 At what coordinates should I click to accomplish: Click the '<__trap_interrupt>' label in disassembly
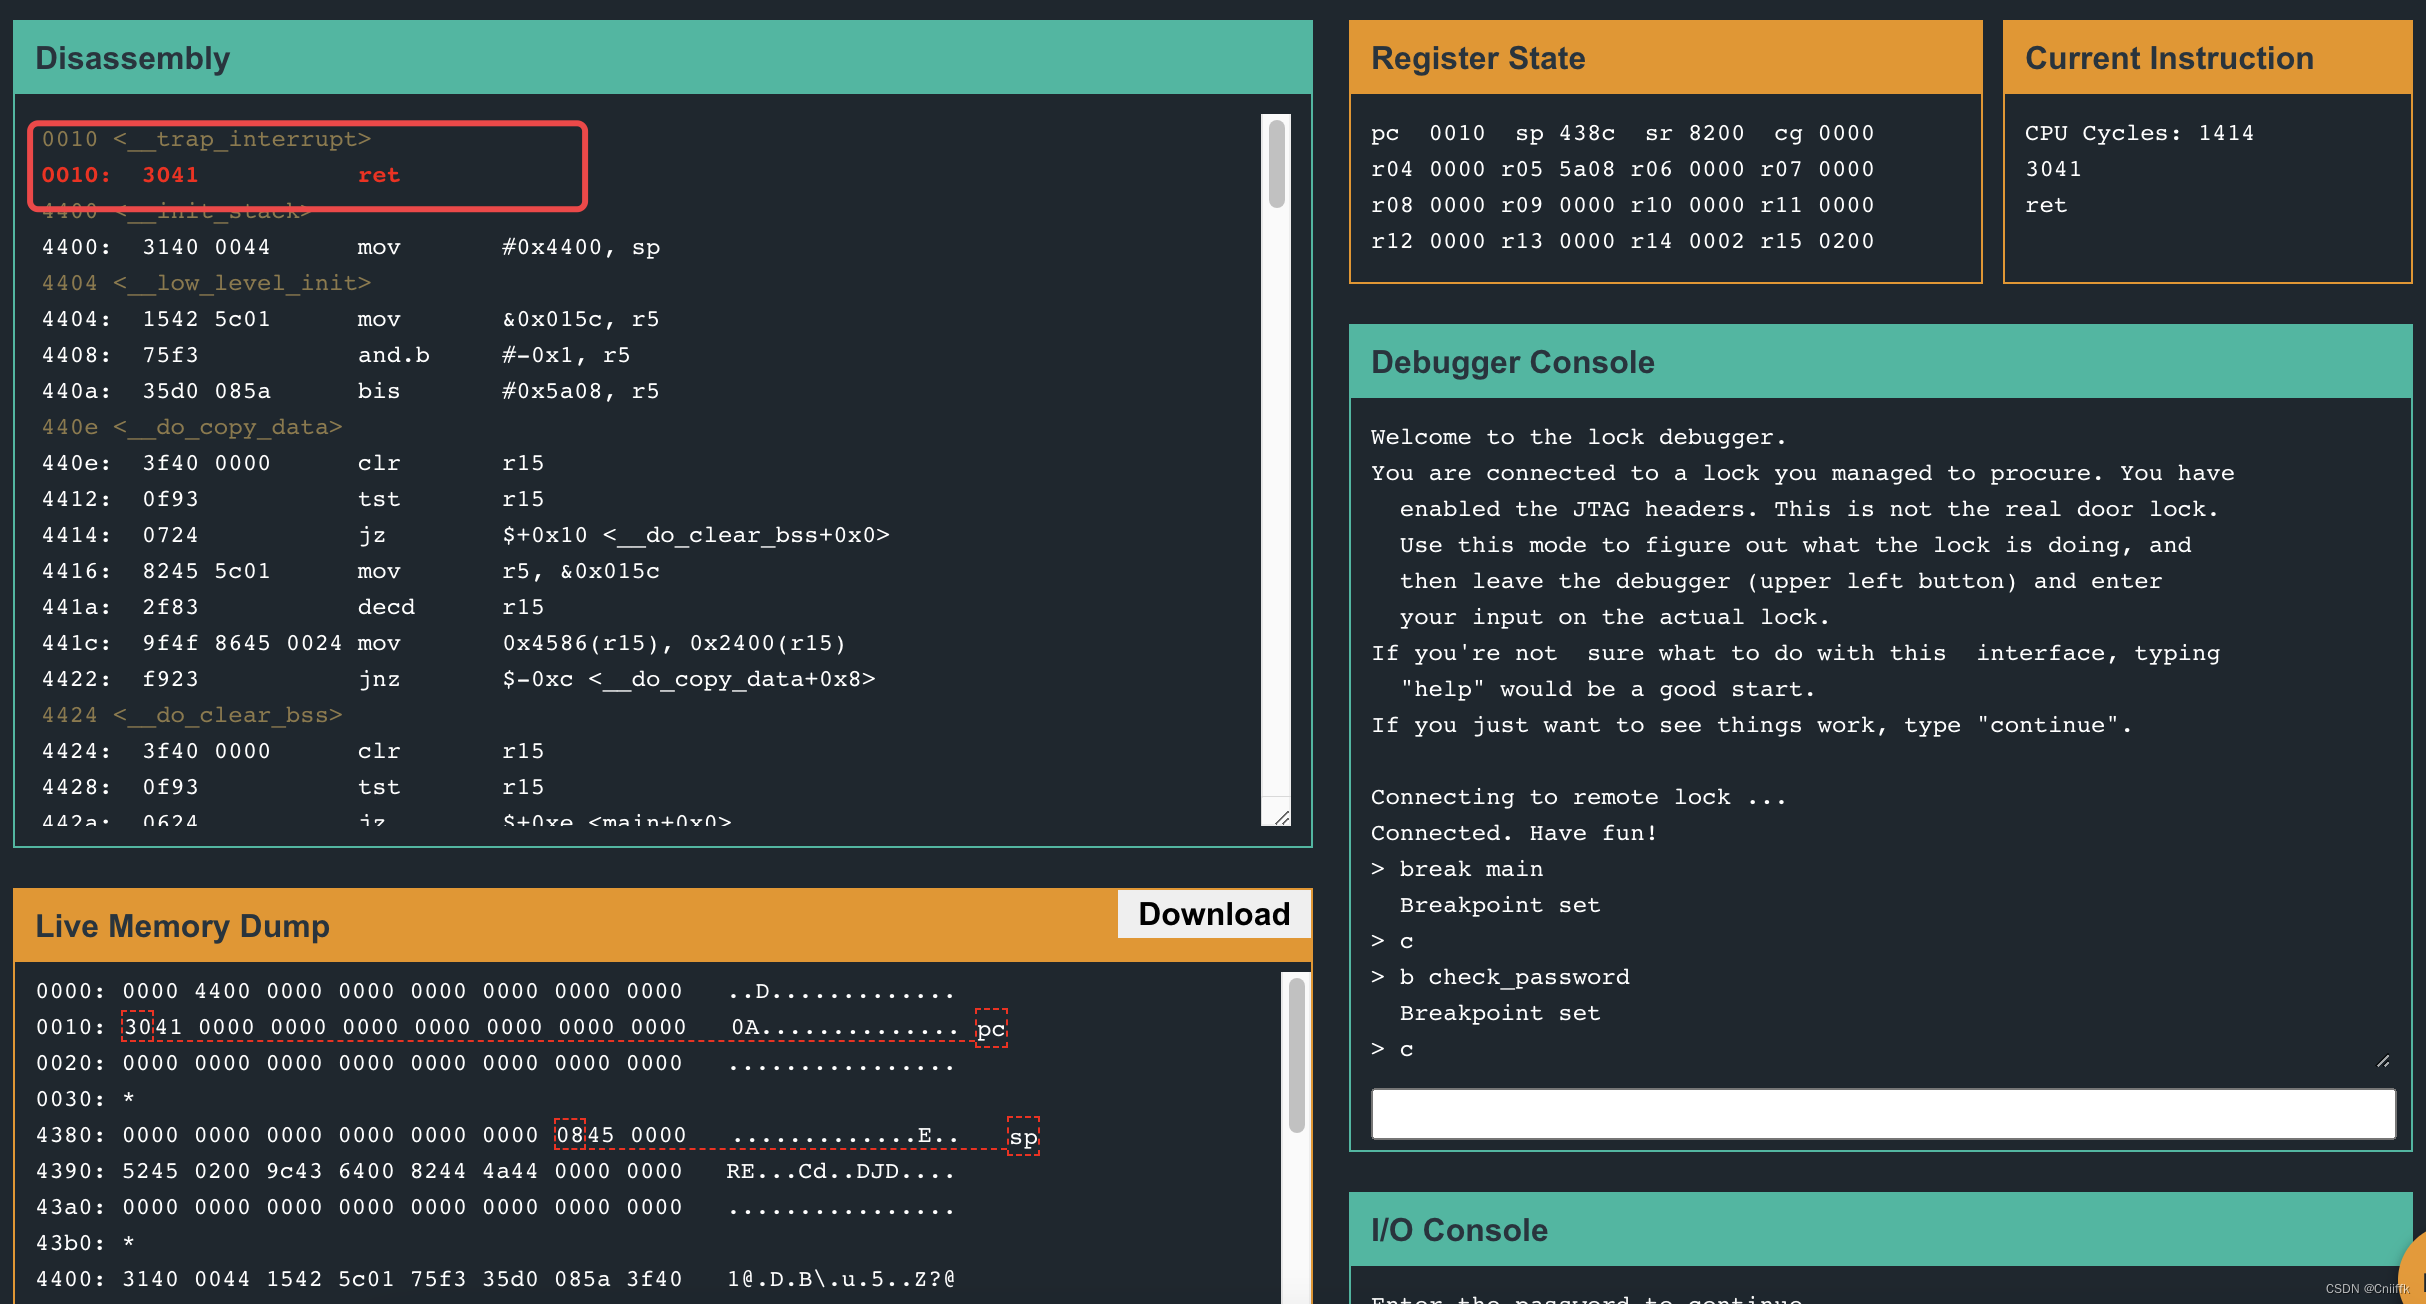tap(242, 139)
